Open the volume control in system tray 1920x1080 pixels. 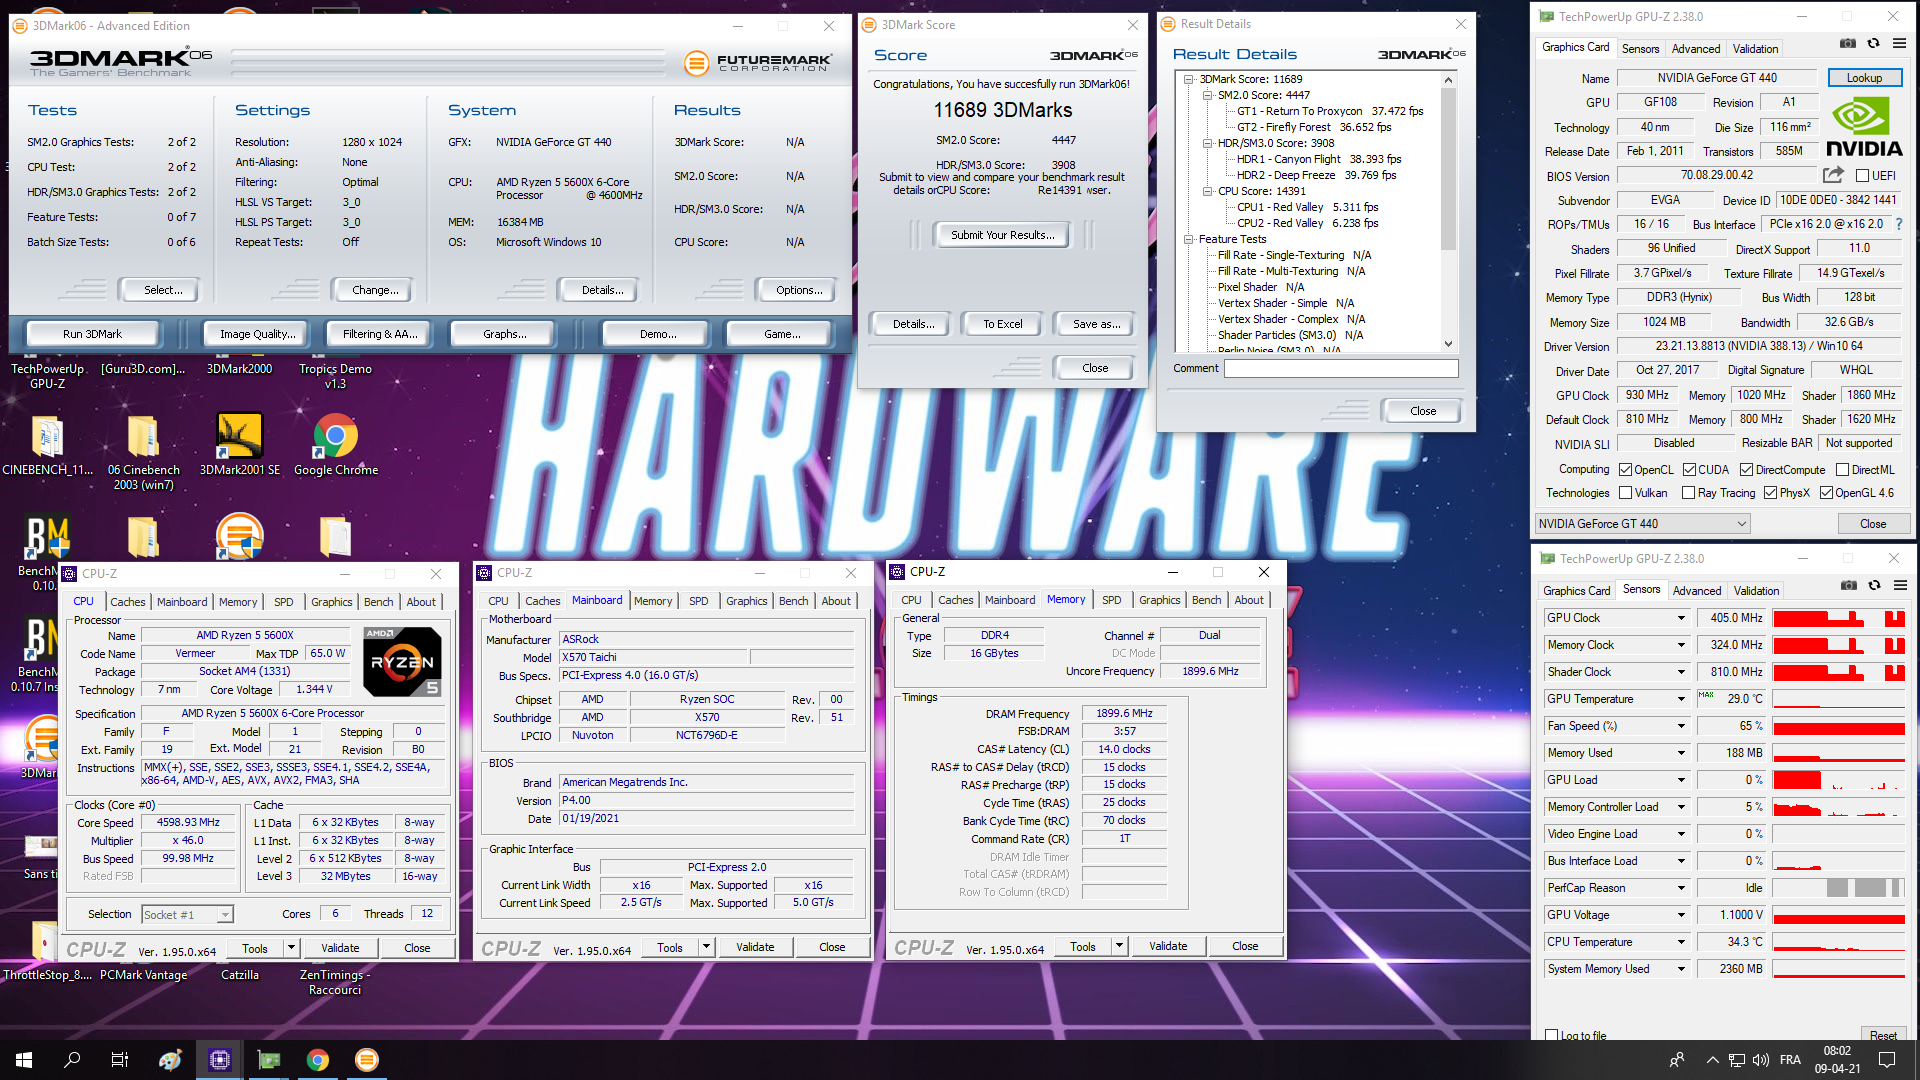tap(1761, 1060)
